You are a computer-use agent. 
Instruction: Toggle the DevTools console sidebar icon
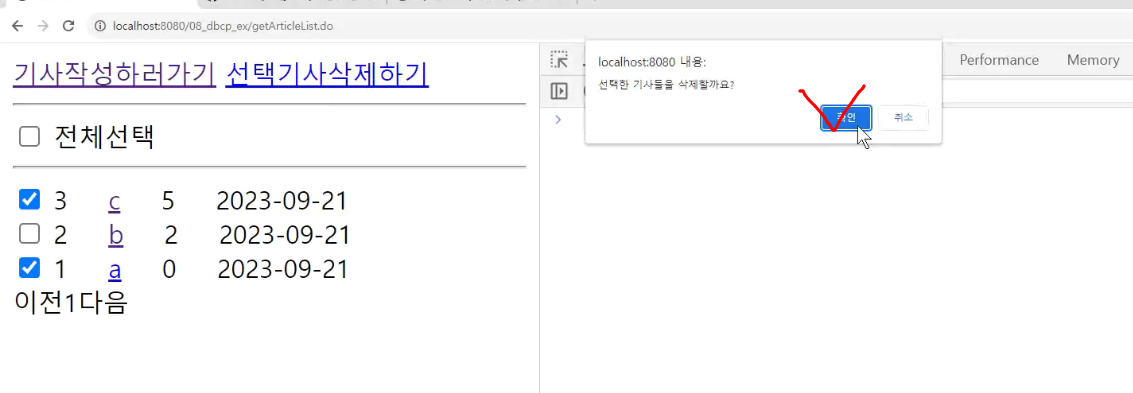click(x=559, y=91)
